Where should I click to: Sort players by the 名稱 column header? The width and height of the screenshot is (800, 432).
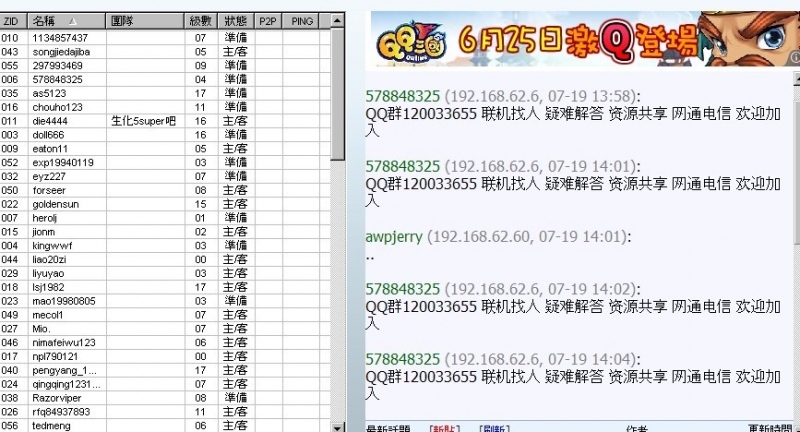coord(66,21)
